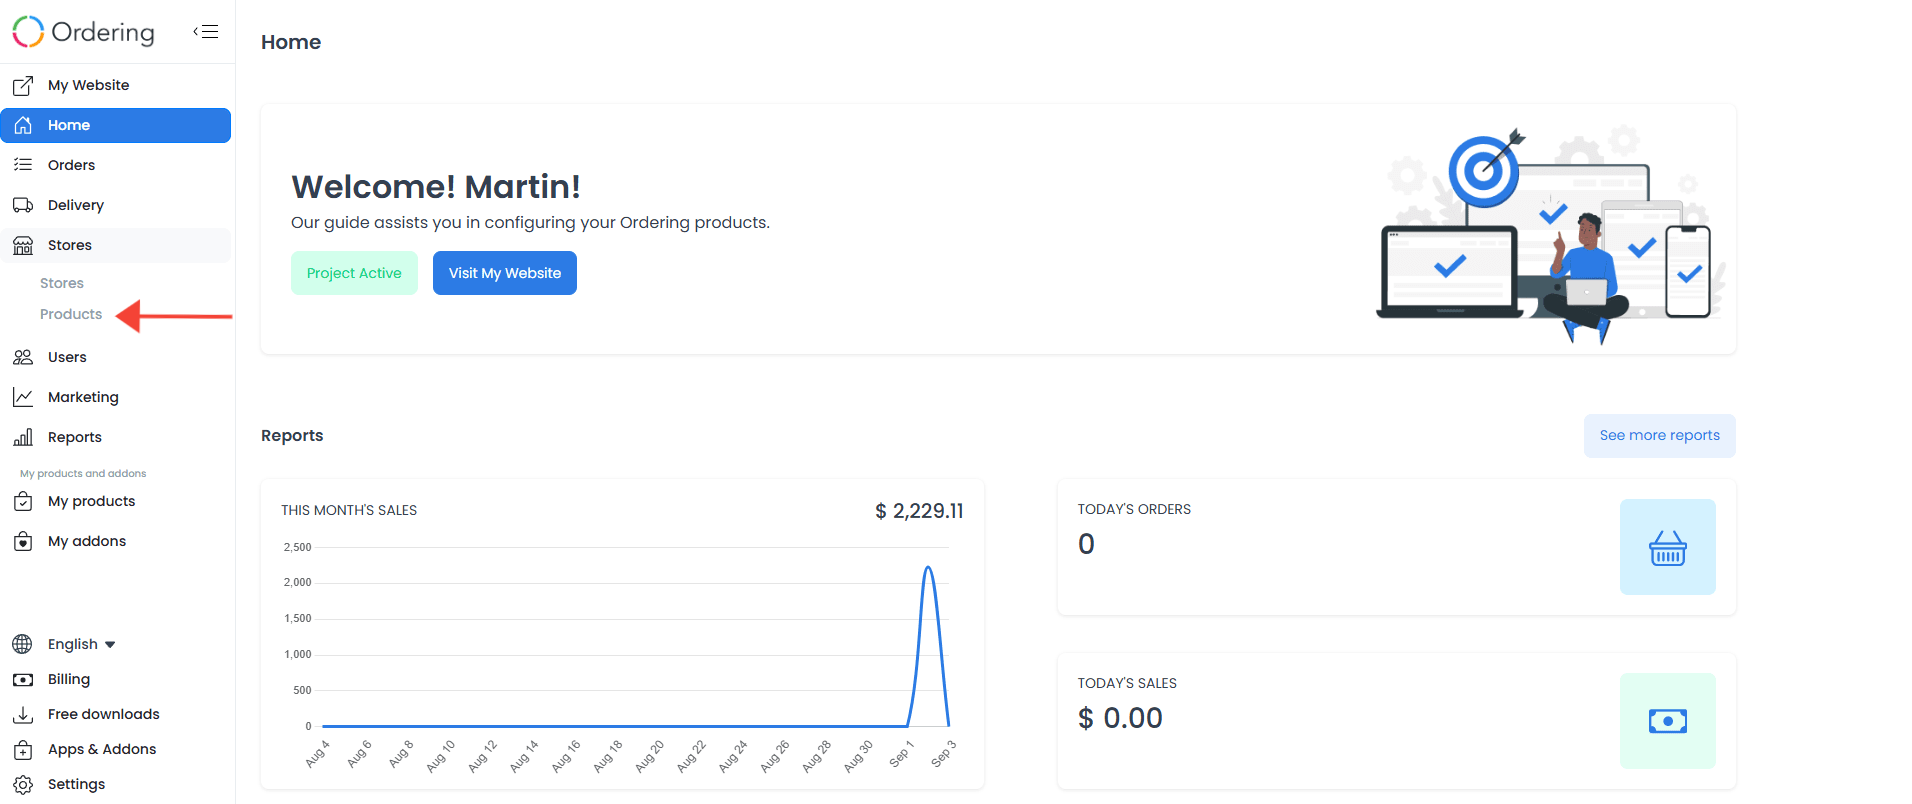Open the Products submenu item
This screenshot has height=804, width=1912.
(71, 314)
